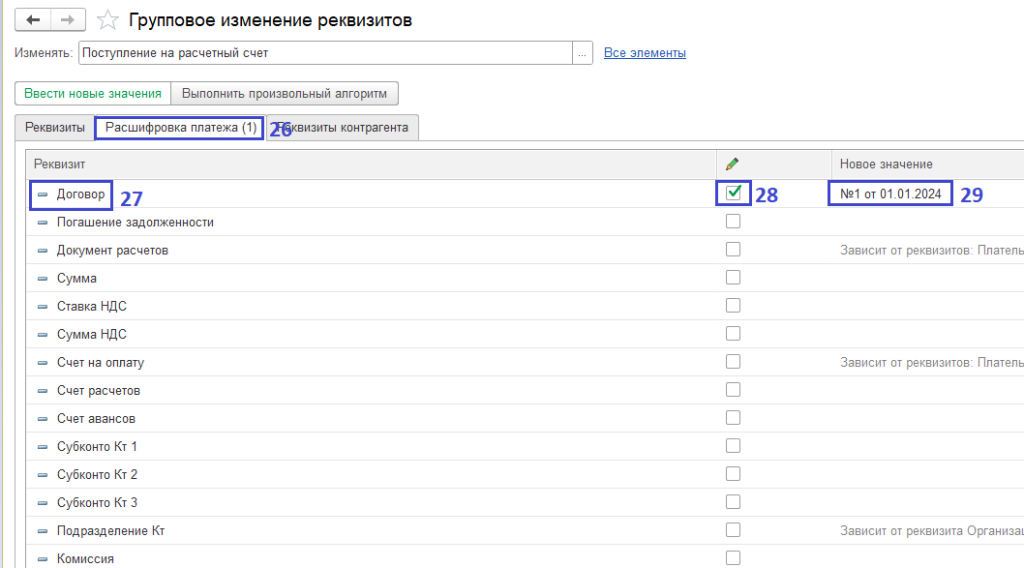This screenshot has height=568, width=1024.
Task: Uncheck the Договор checkbox
Action: [733, 193]
